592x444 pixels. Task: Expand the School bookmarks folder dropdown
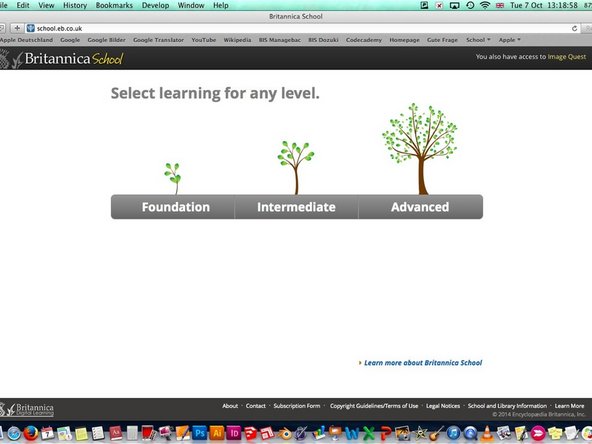point(478,40)
